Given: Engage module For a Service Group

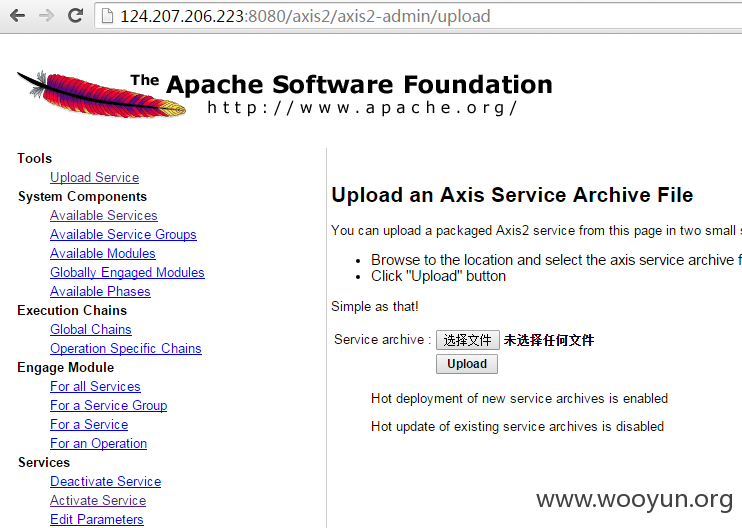Looking at the screenshot, I should [x=108, y=405].
